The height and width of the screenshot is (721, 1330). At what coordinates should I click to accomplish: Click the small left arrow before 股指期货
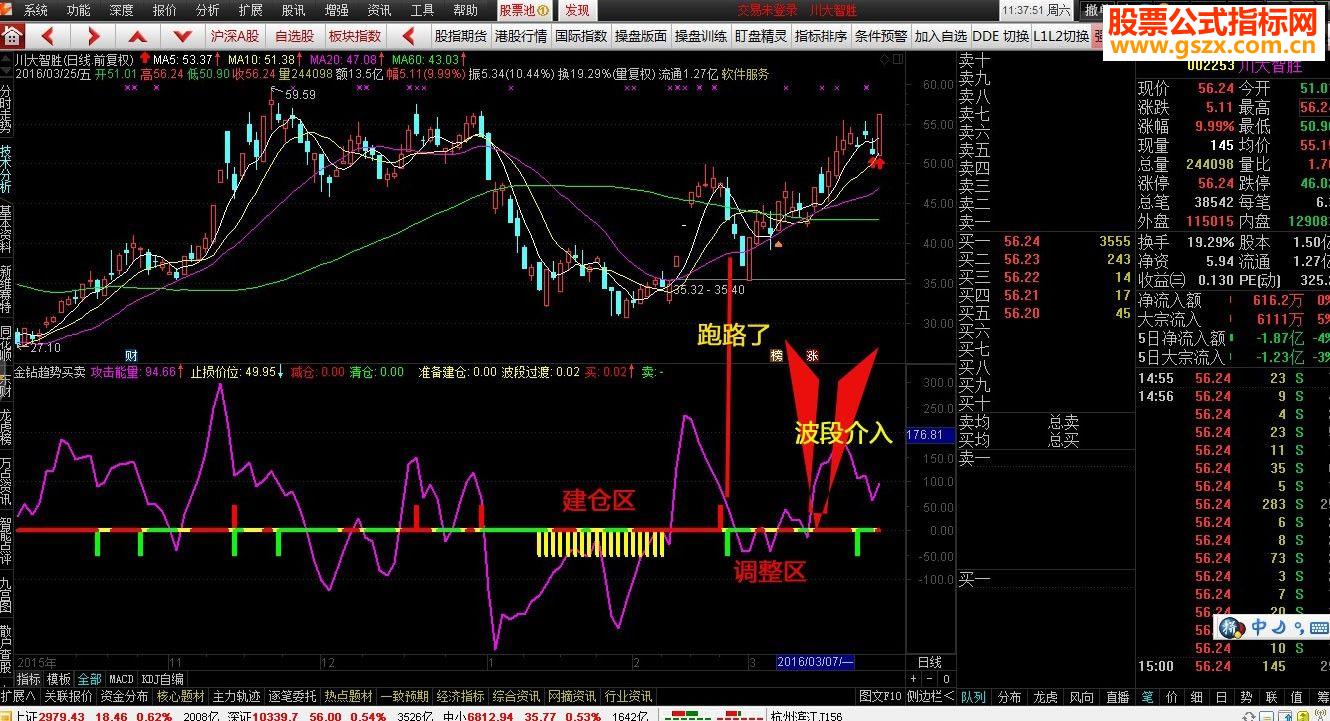[410, 36]
